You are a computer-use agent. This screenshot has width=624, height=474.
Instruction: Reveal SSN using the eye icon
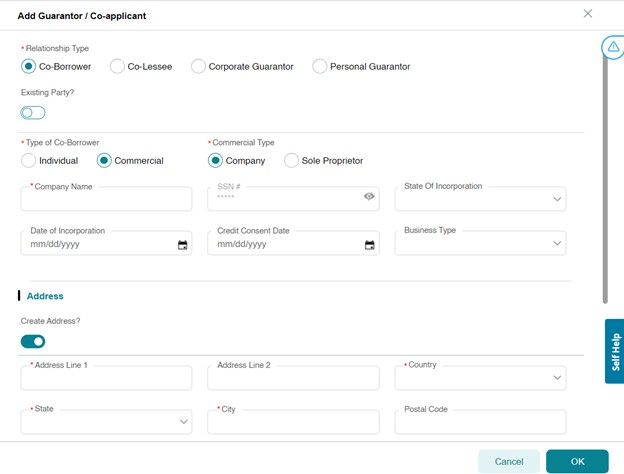coord(369,197)
